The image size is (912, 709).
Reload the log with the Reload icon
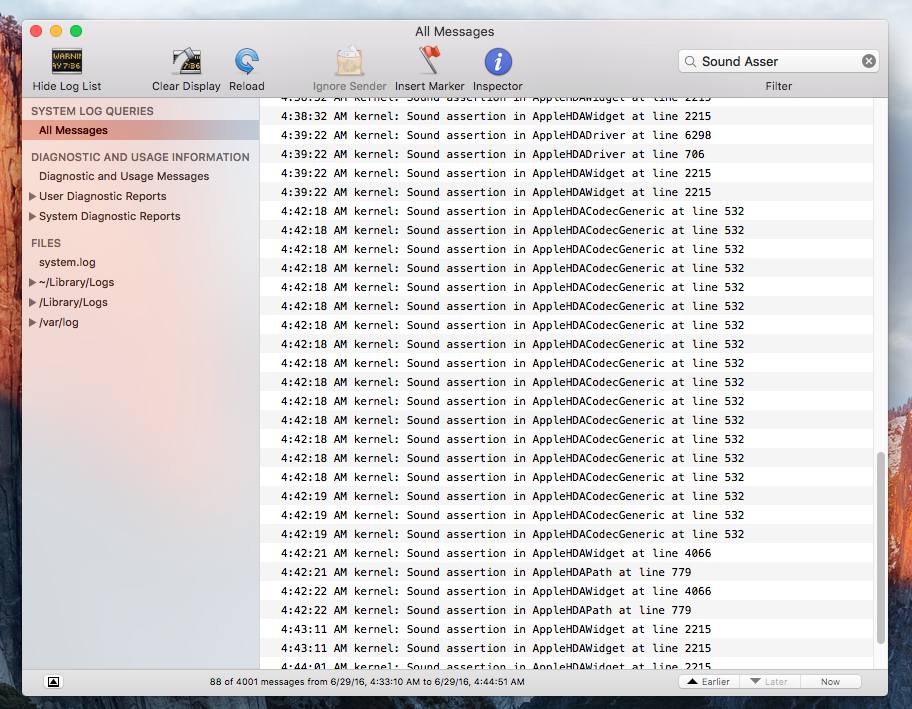point(247,62)
